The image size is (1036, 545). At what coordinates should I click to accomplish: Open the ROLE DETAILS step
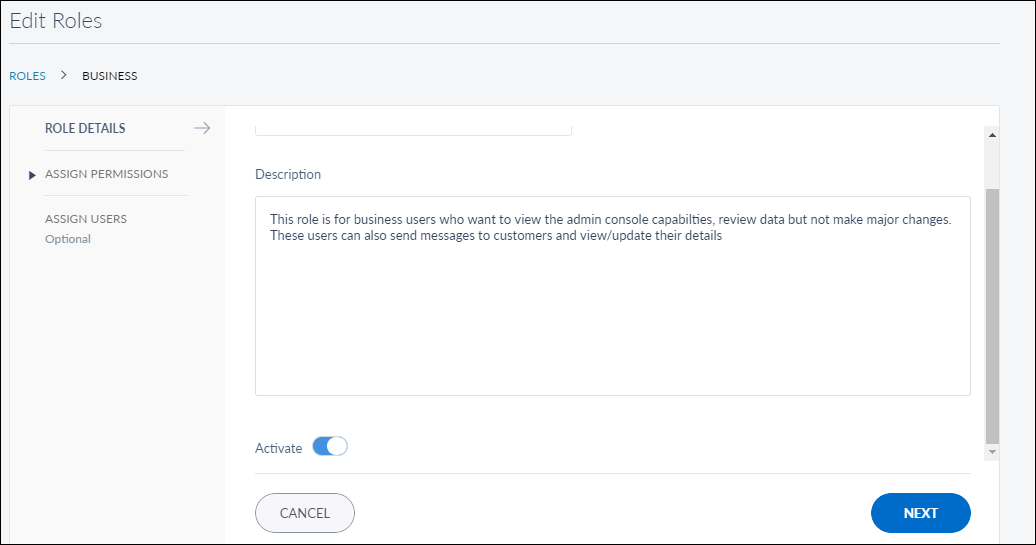[85, 128]
